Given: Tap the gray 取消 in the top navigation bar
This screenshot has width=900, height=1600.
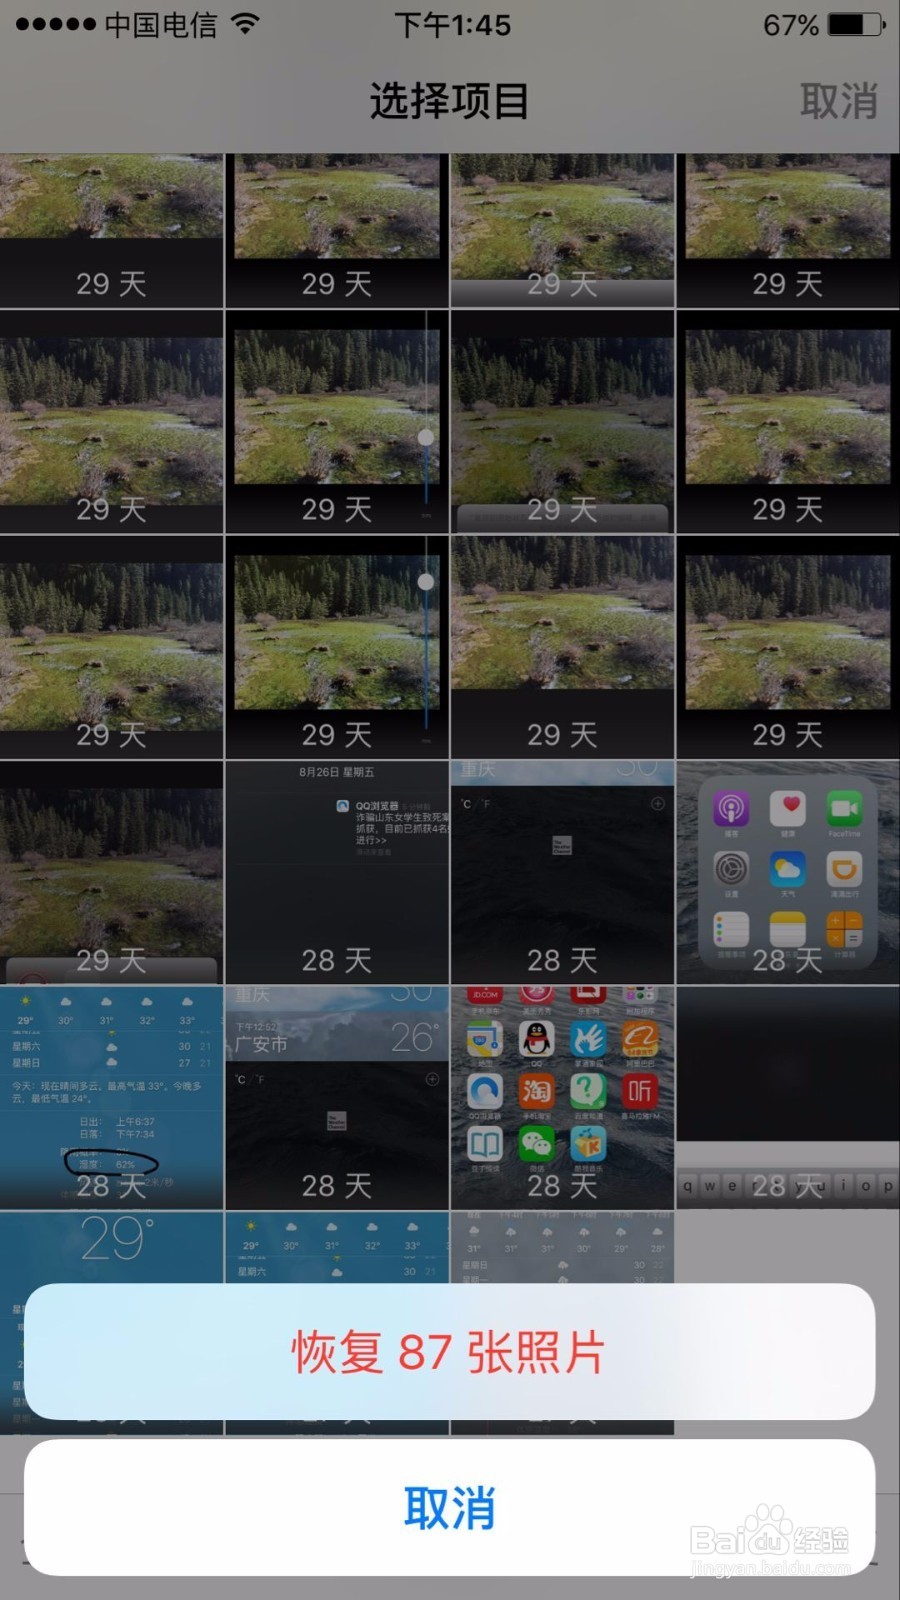Looking at the screenshot, I should (x=838, y=101).
